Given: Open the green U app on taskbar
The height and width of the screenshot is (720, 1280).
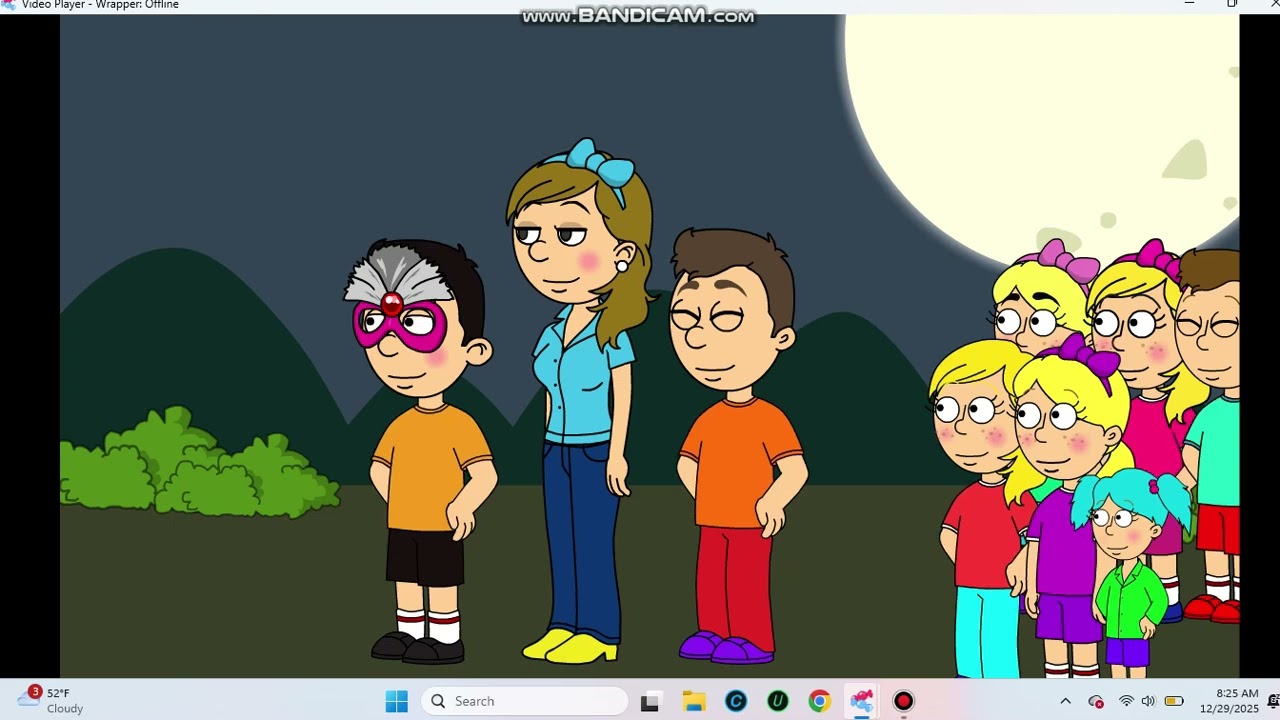Looking at the screenshot, I should point(777,701).
